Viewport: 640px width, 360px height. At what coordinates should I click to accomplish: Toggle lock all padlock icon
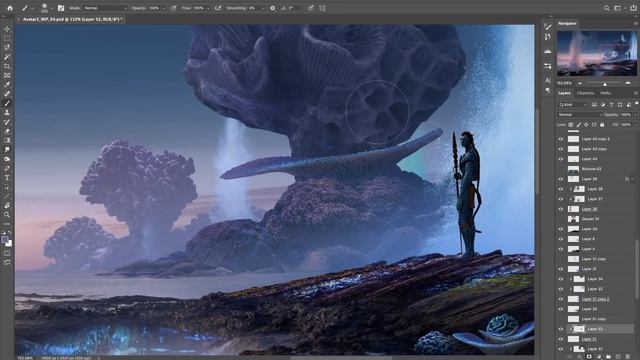602,124
